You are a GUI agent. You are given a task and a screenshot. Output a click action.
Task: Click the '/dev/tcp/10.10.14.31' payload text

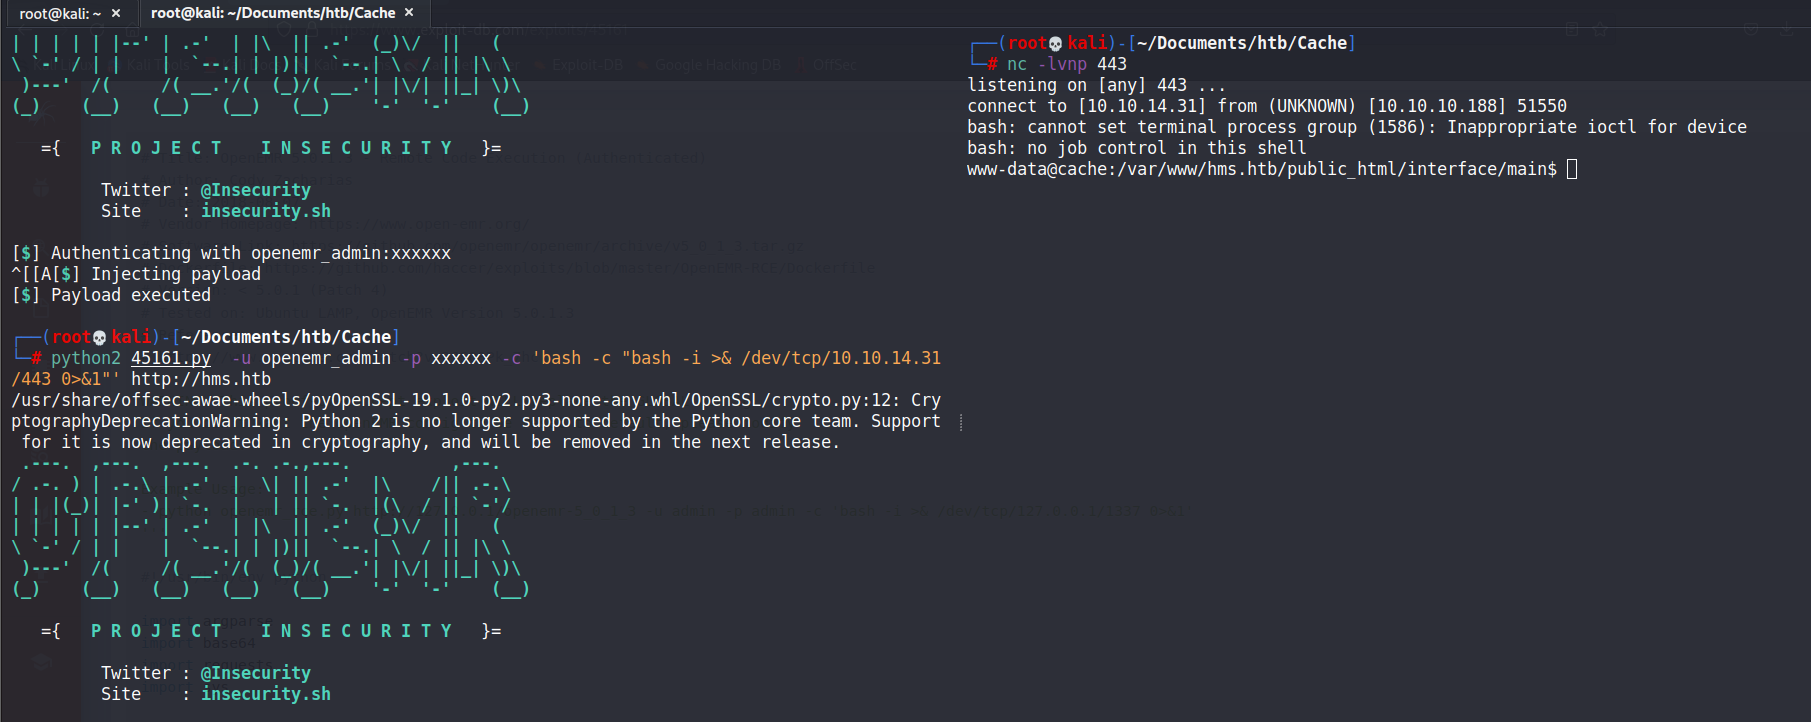pos(841,358)
